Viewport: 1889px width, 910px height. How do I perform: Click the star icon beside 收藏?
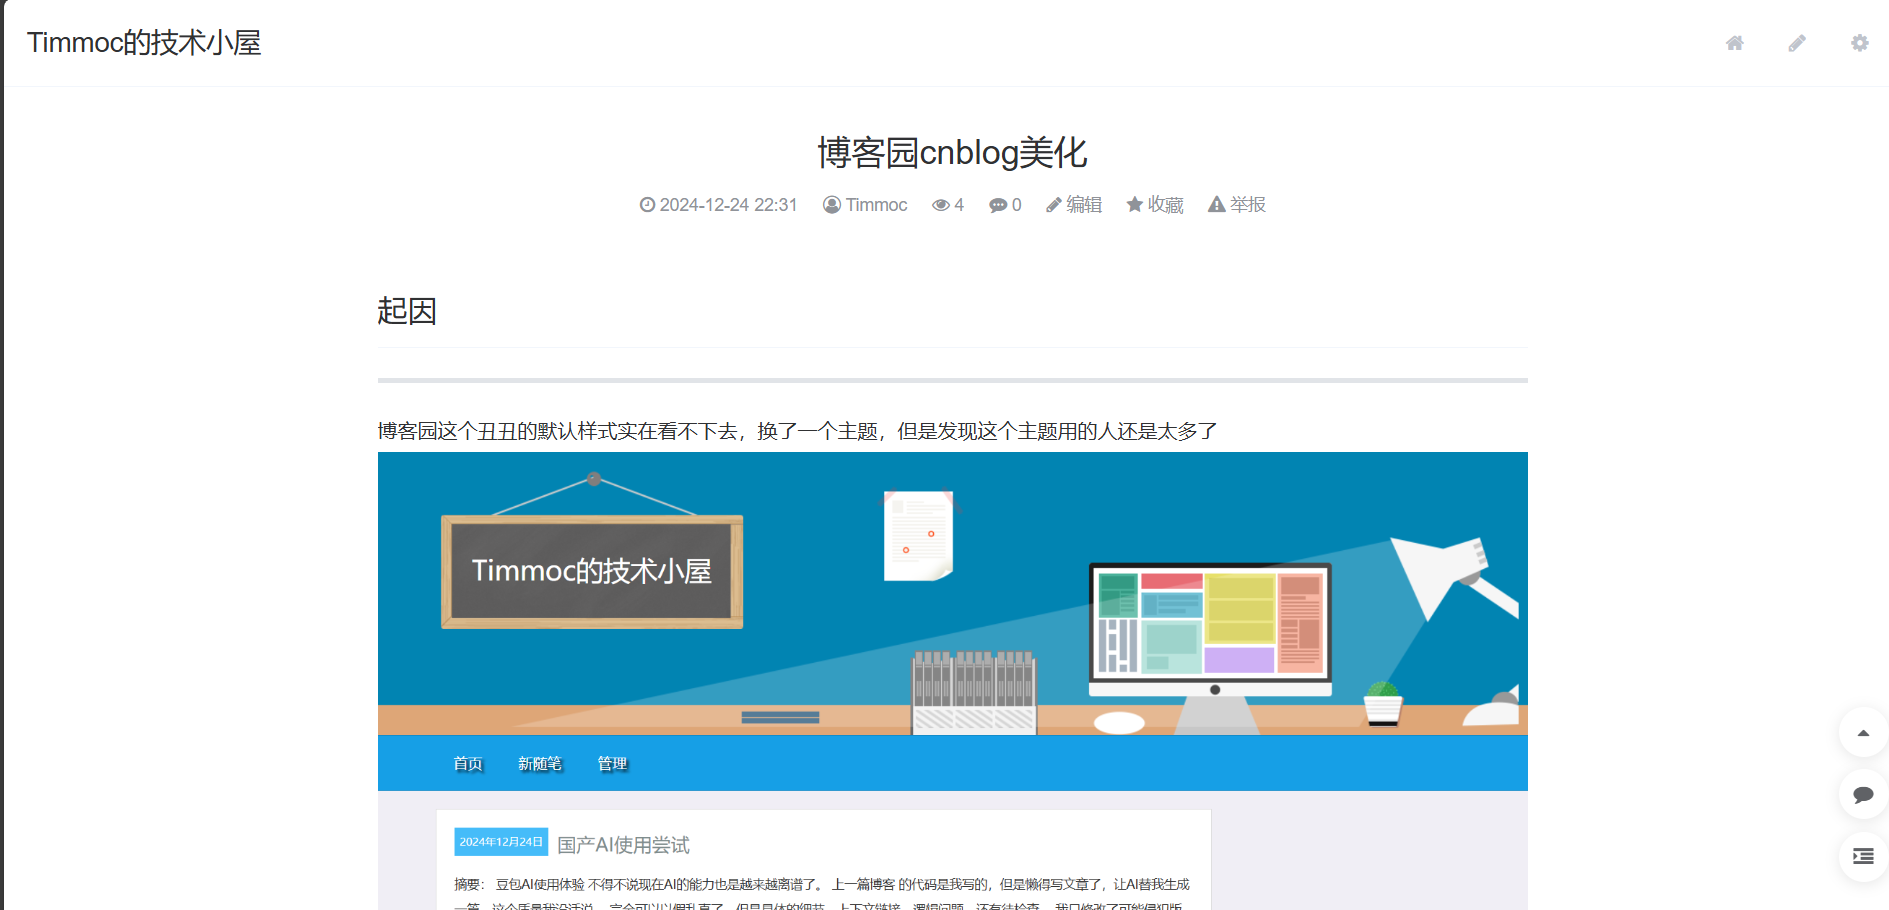tap(1135, 204)
